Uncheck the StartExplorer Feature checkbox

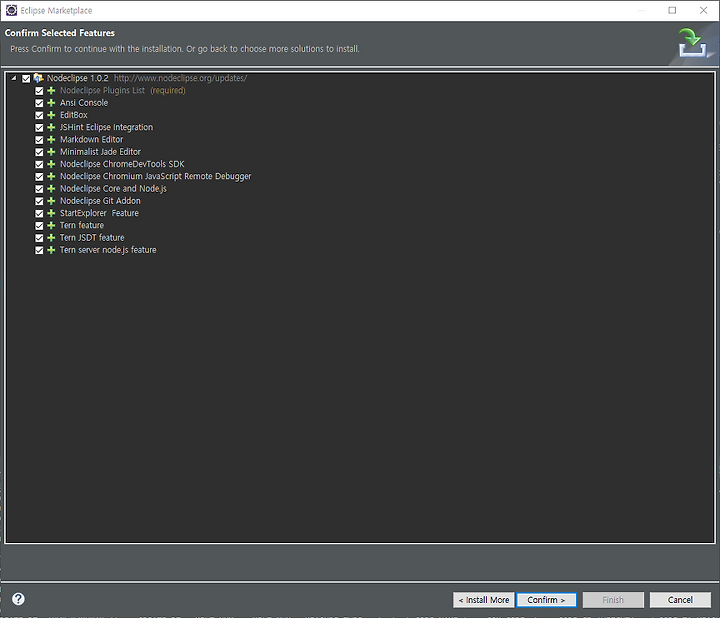click(39, 213)
